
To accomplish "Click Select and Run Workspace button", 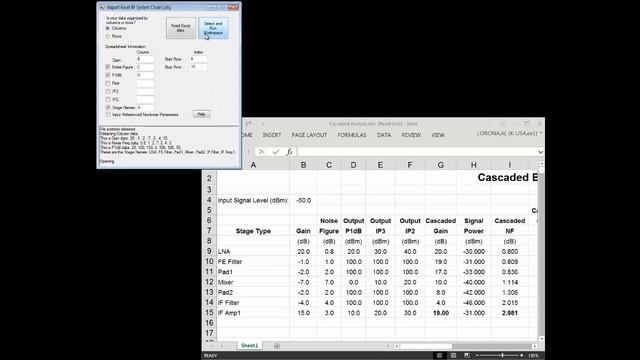I will [213, 28].
